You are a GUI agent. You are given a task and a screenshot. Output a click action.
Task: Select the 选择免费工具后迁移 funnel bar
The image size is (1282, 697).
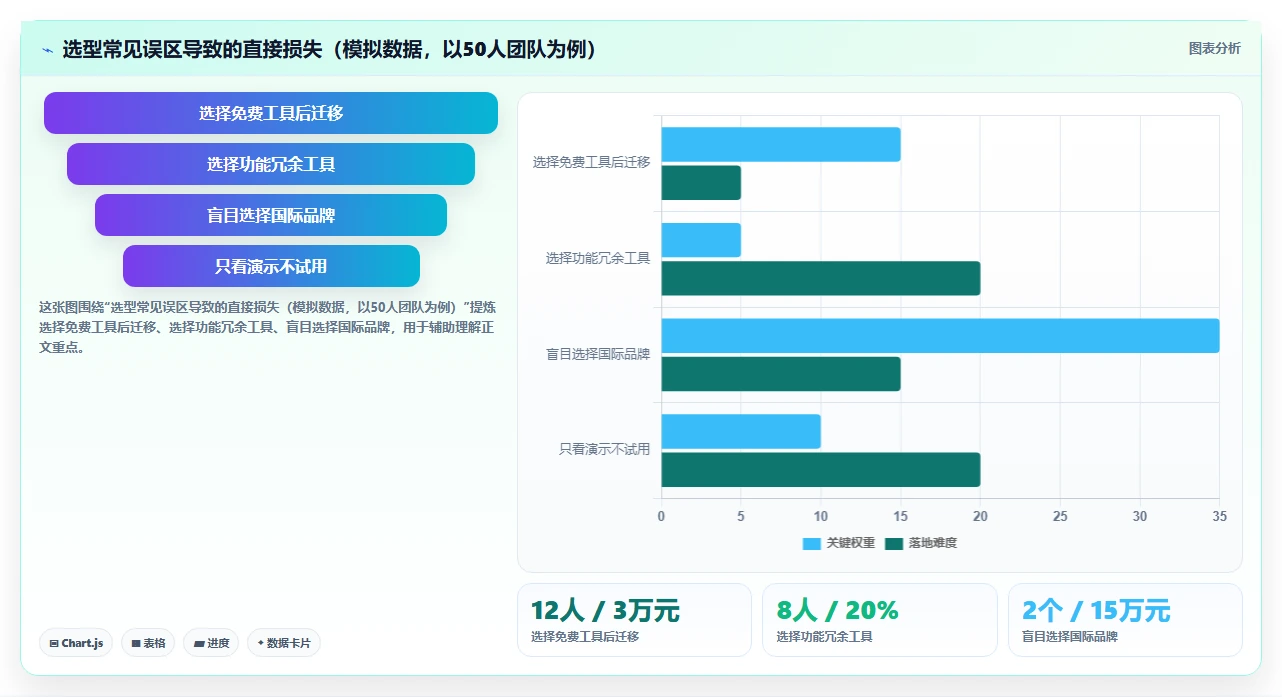click(271, 113)
